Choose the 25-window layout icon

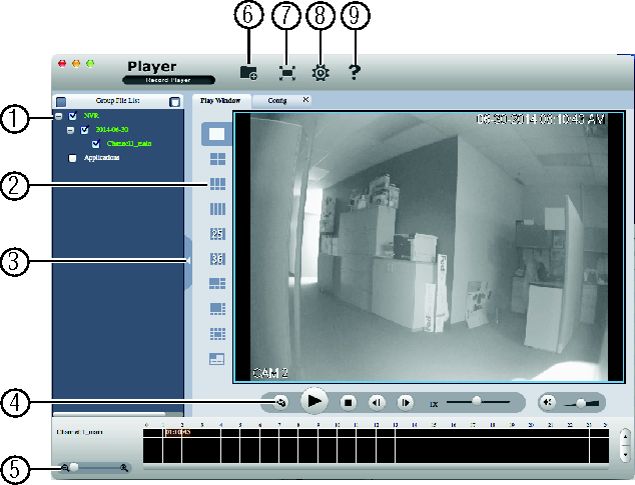pyautogui.click(x=217, y=234)
